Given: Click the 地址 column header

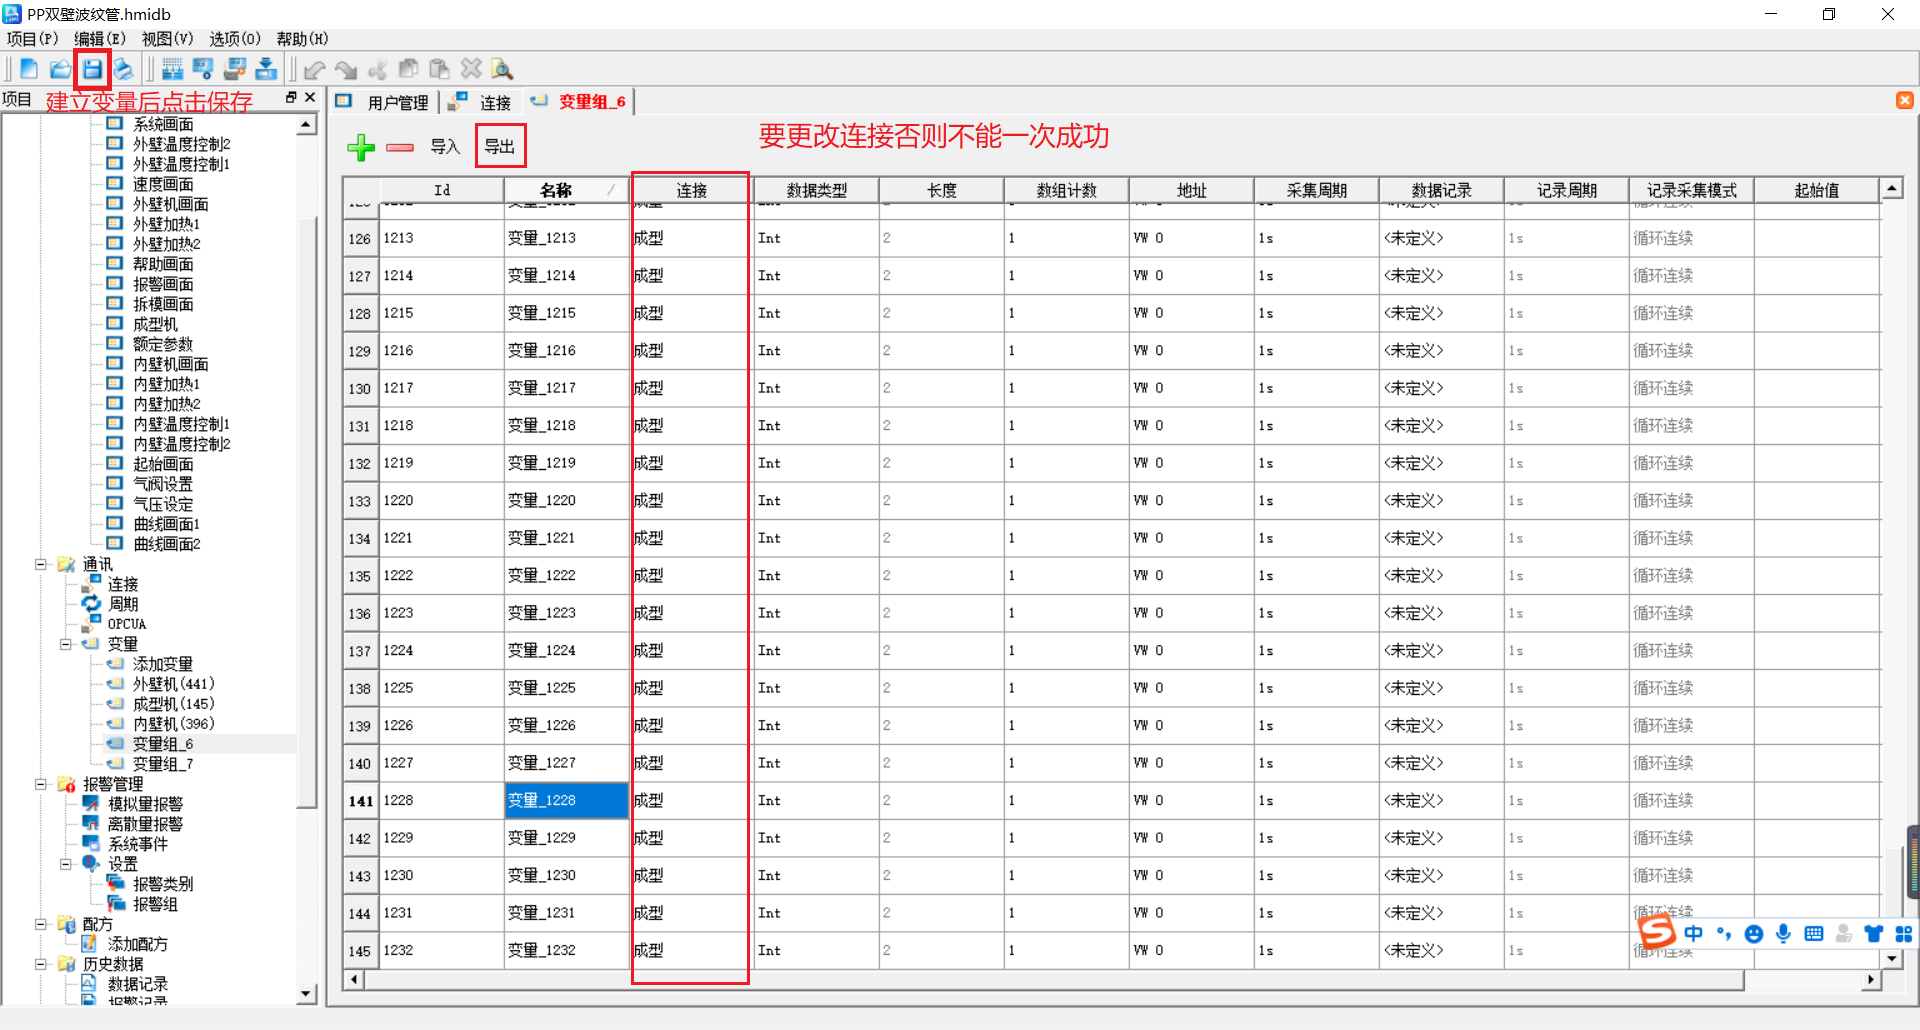Looking at the screenshot, I should point(1191,190).
